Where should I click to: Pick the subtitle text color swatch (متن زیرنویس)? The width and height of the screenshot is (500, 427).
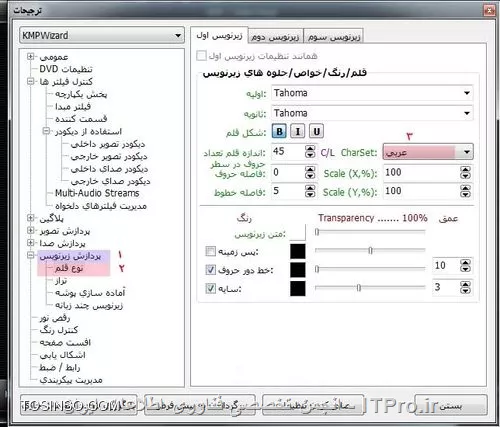click(x=298, y=233)
